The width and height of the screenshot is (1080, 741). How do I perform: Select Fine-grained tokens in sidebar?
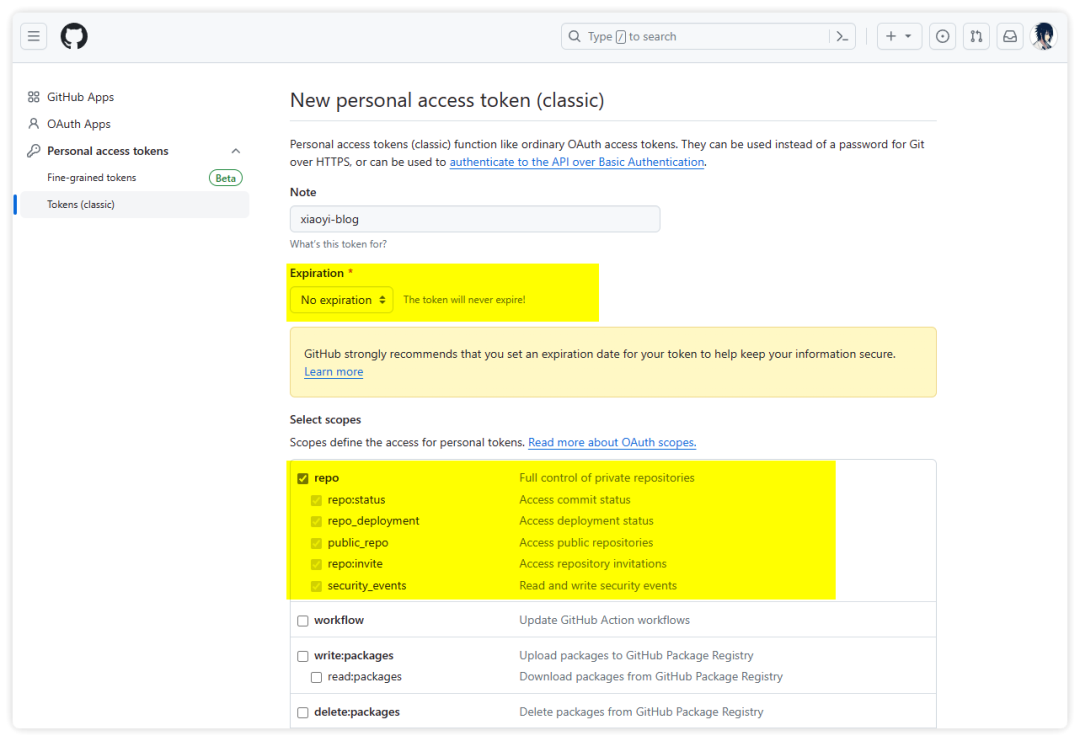tap(91, 178)
